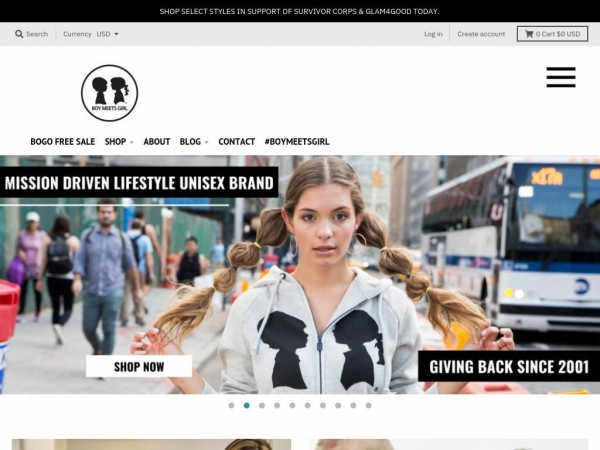600x450 pixels.
Task: Click the search magnifier icon
Action: pos(19,34)
